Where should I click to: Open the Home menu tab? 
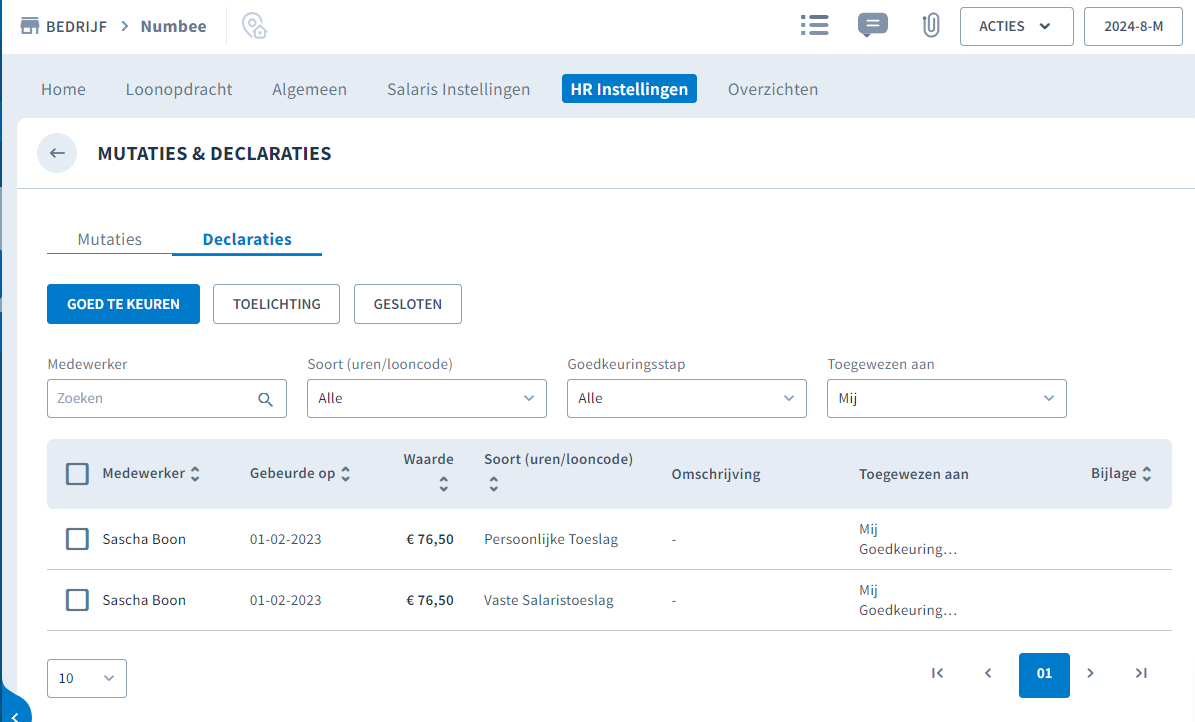(63, 89)
